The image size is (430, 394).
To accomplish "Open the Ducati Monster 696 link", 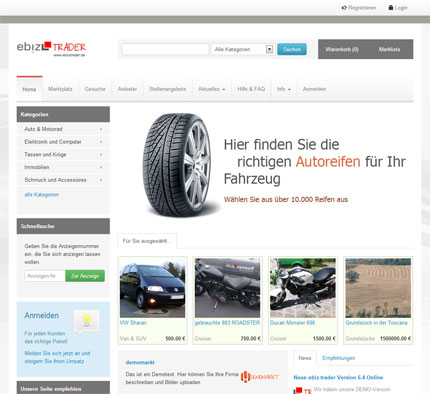I will click(292, 323).
